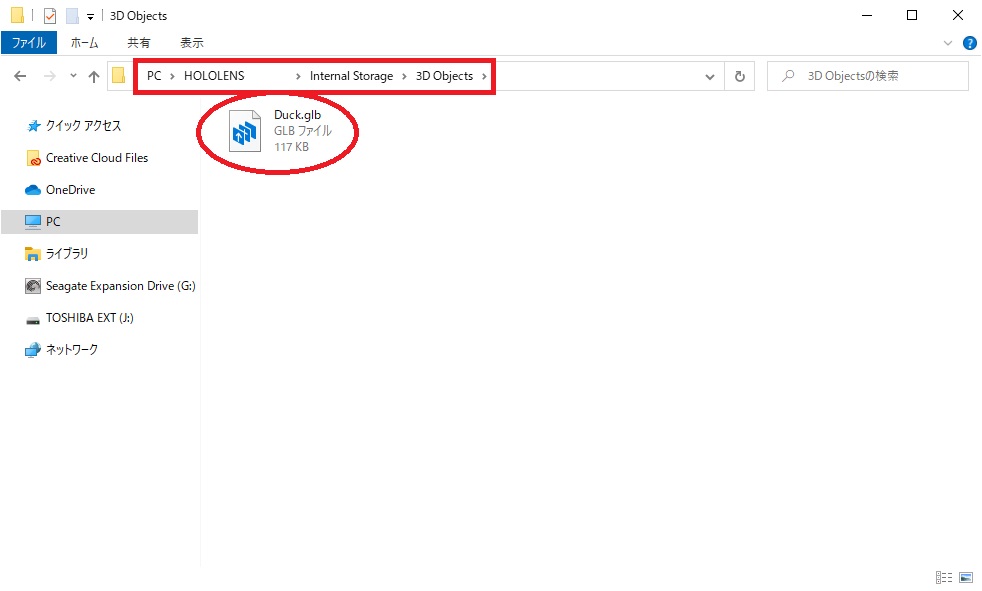The height and width of the screenshot is (591, 982).
Task: Minimize the 3D Objects window
Action: (867, 16)
